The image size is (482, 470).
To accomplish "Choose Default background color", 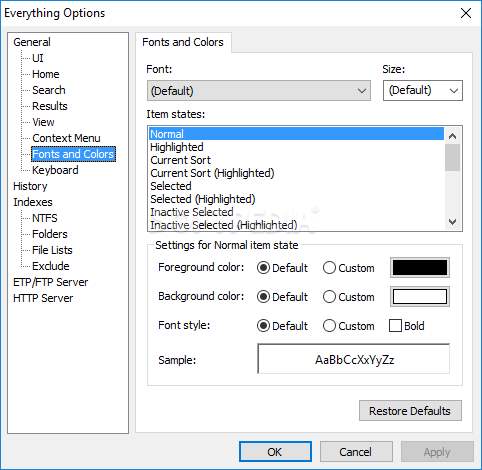I will click(x=283, y=297).
